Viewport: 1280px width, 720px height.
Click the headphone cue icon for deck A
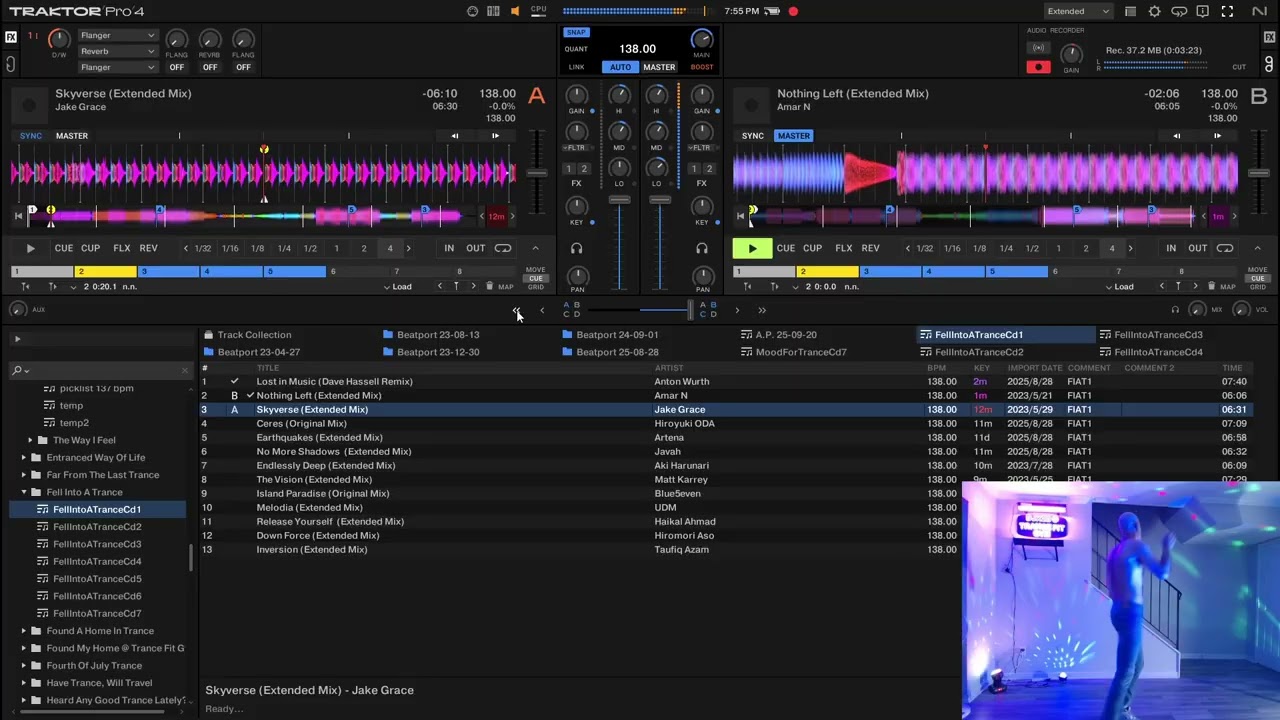[576, 248]
